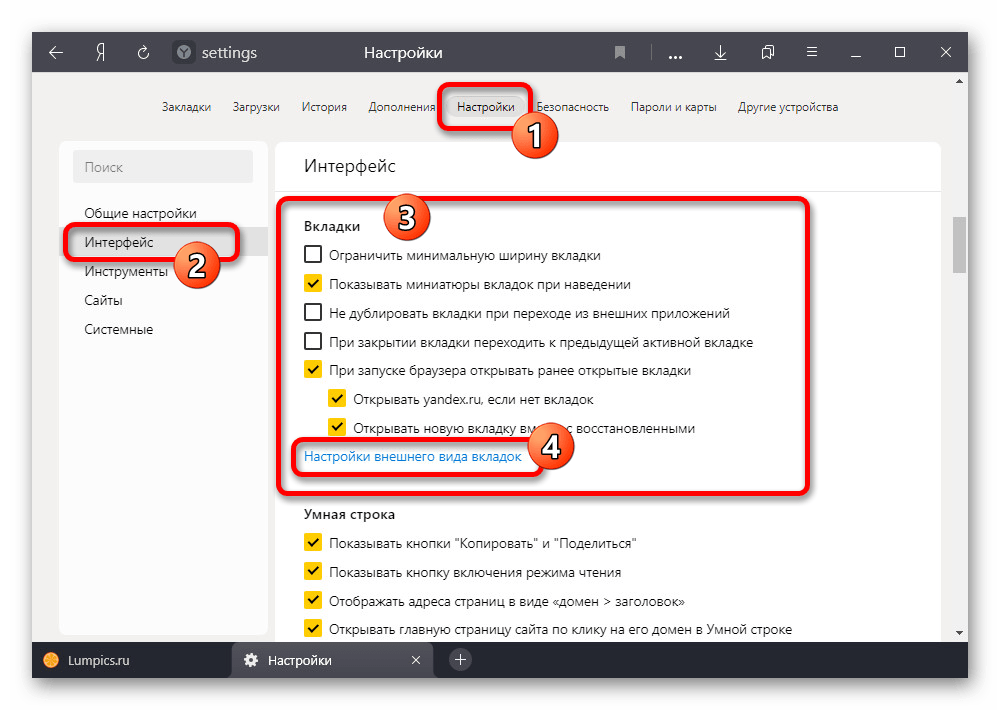
Task: Open the Дополнения page
Action: point(401,107)
